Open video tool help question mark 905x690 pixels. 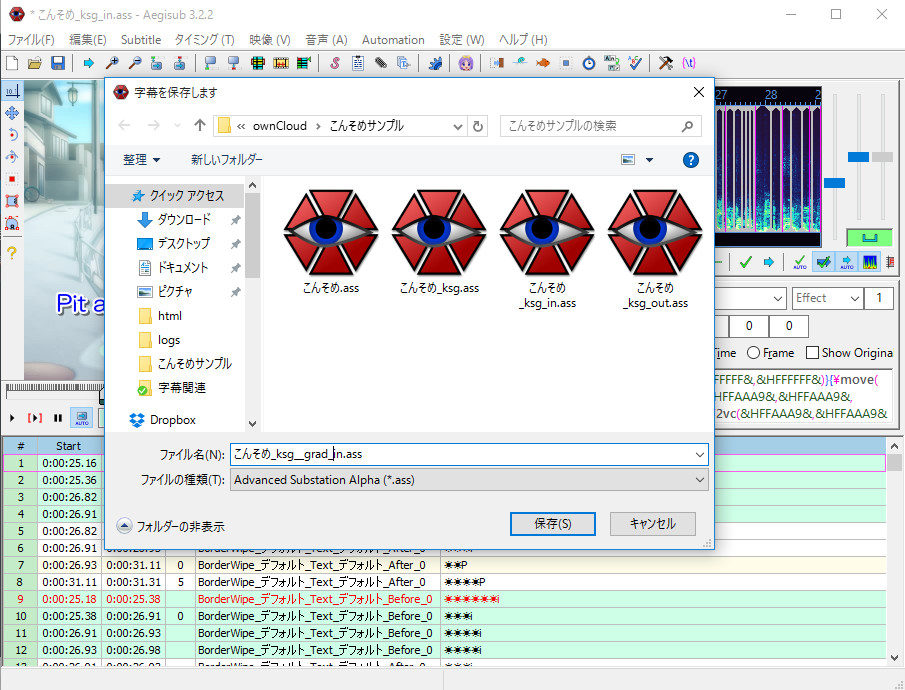pyautogui.click(x=12, y=252)
